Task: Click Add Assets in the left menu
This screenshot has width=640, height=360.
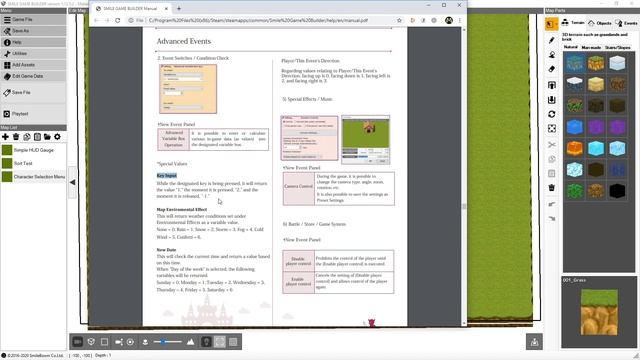Action: click(33, 65)
